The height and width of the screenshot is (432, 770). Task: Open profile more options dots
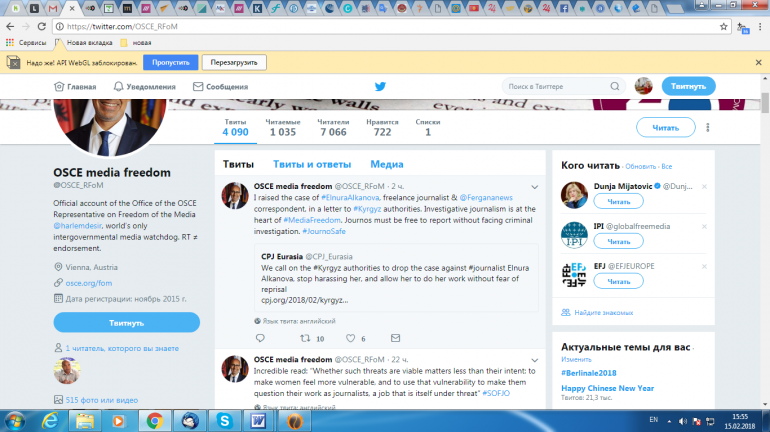click(x=708, y=128)
